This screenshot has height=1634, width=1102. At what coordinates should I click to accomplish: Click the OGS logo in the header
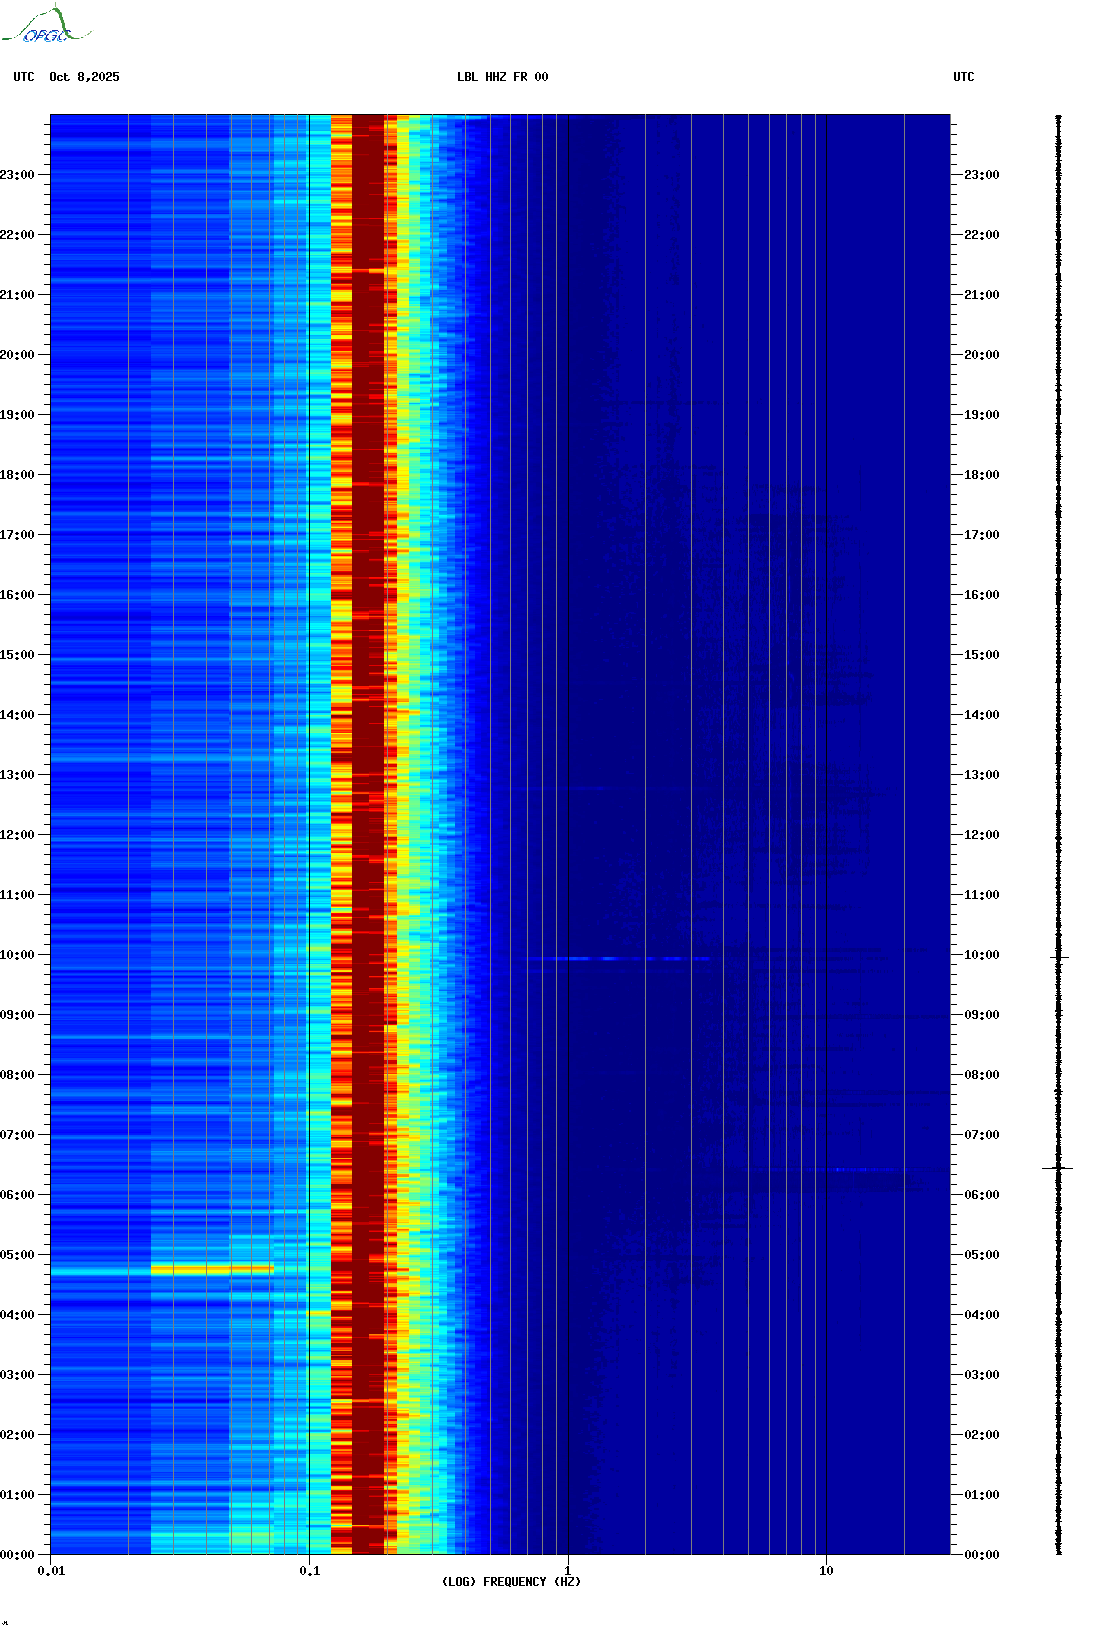(x=46, y=26)
